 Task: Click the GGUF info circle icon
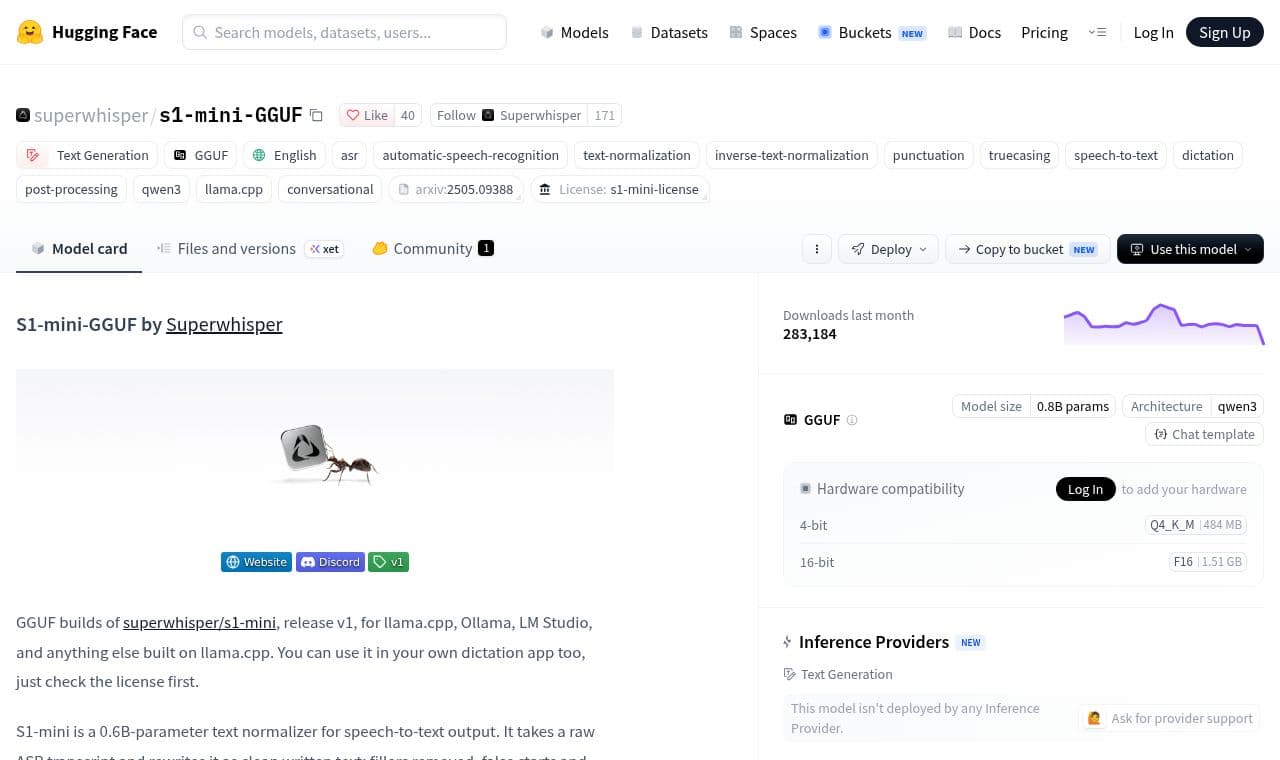tap(852, 420)
